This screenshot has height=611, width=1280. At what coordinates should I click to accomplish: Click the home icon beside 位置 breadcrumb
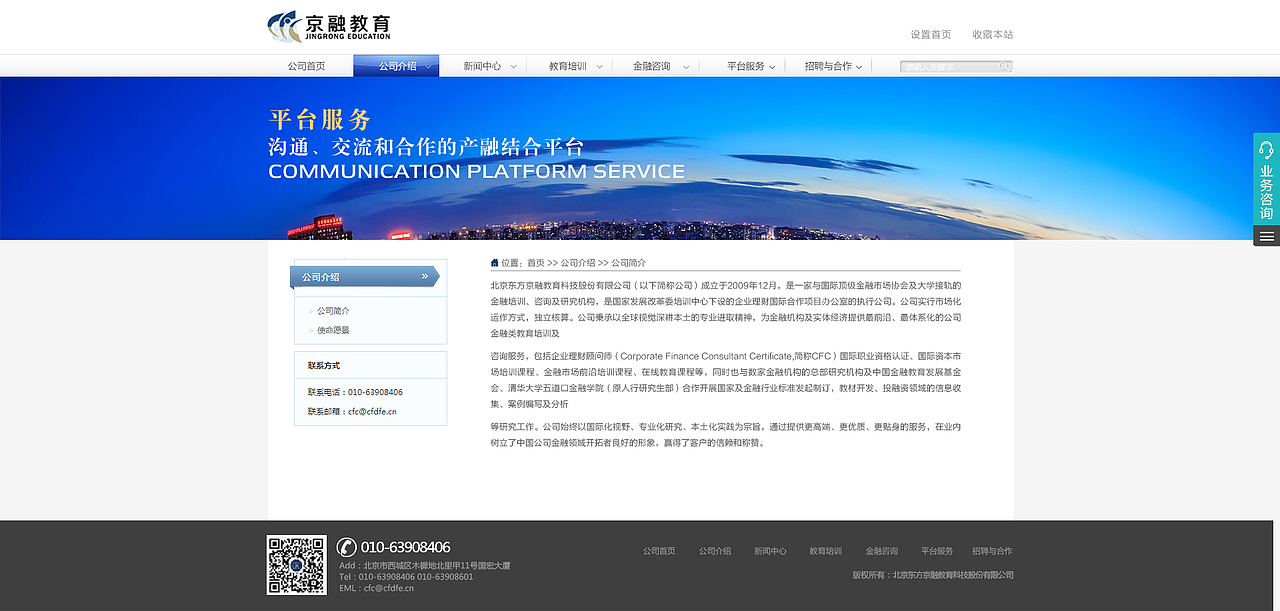[x=494, y=263]
